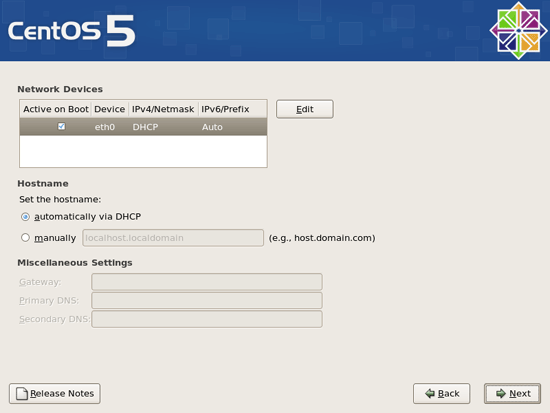Screen dimensions: 550x413
Task: Click the Active on Boot column header
Action: point(56,109)
